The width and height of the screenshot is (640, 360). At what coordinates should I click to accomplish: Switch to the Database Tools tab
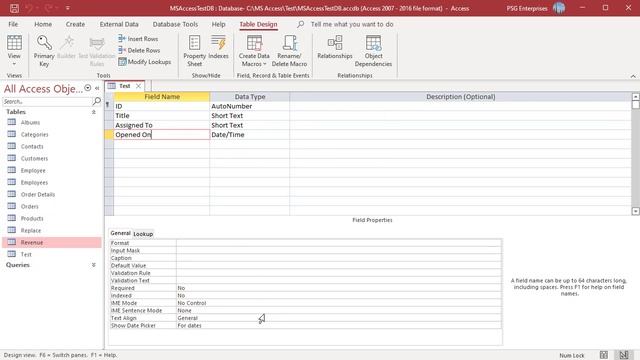175,24
